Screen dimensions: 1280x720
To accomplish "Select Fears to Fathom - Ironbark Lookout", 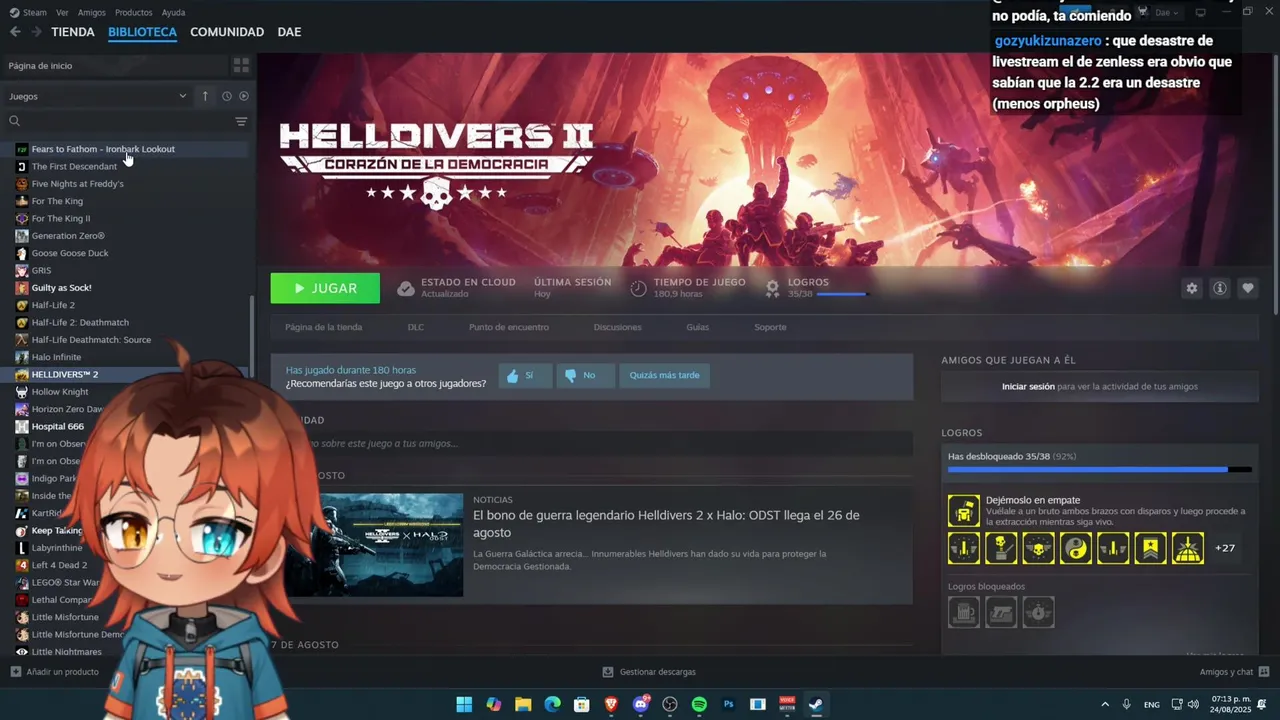I will [126, 149].
